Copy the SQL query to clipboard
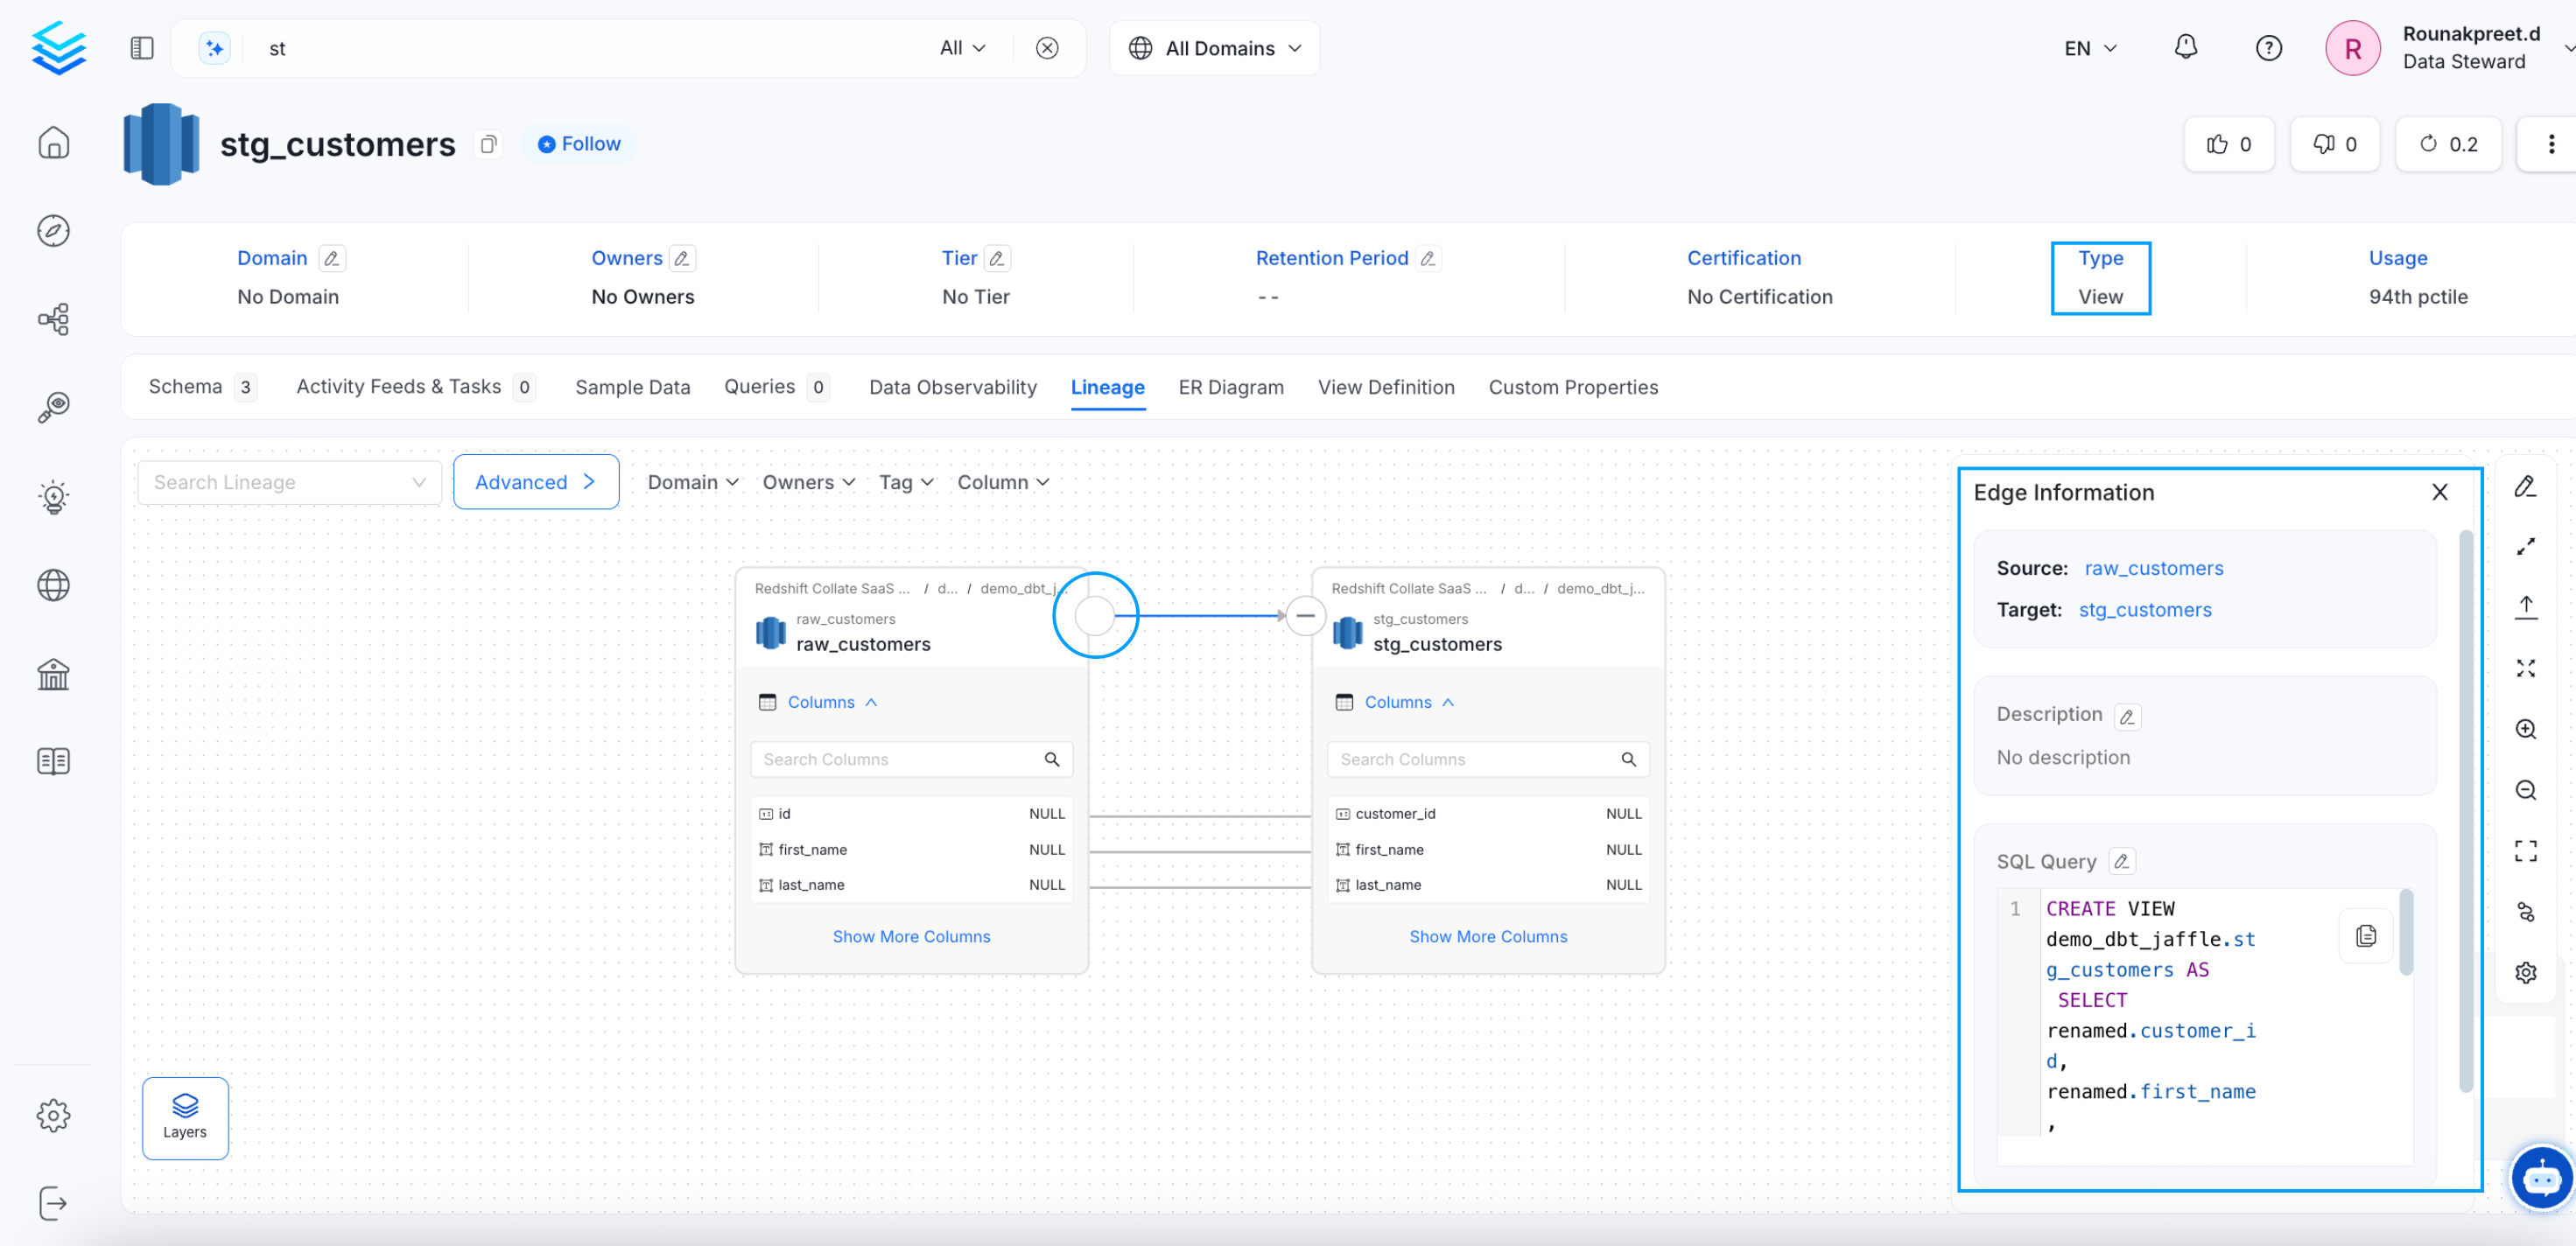 click(2366, 934)
